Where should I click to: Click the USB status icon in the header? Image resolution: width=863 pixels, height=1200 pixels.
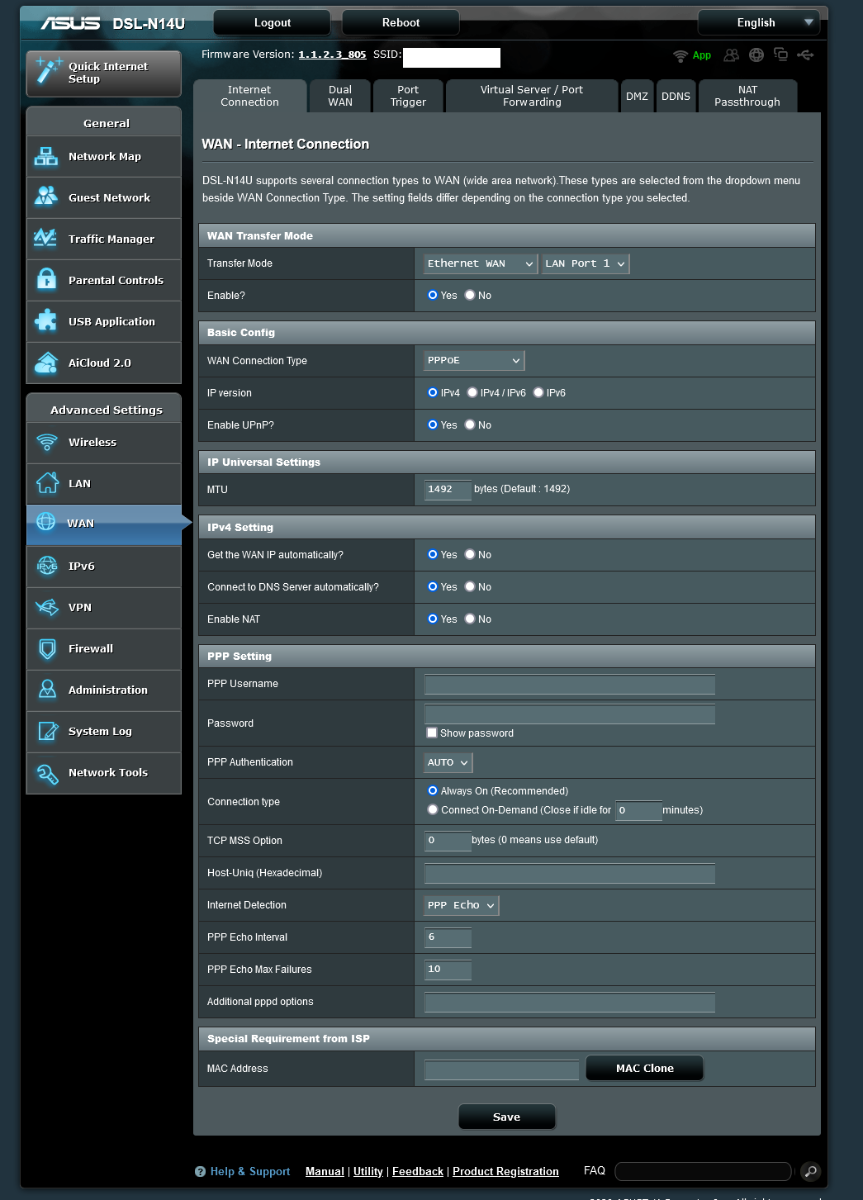pyautogui.click(x=806, y=55)
